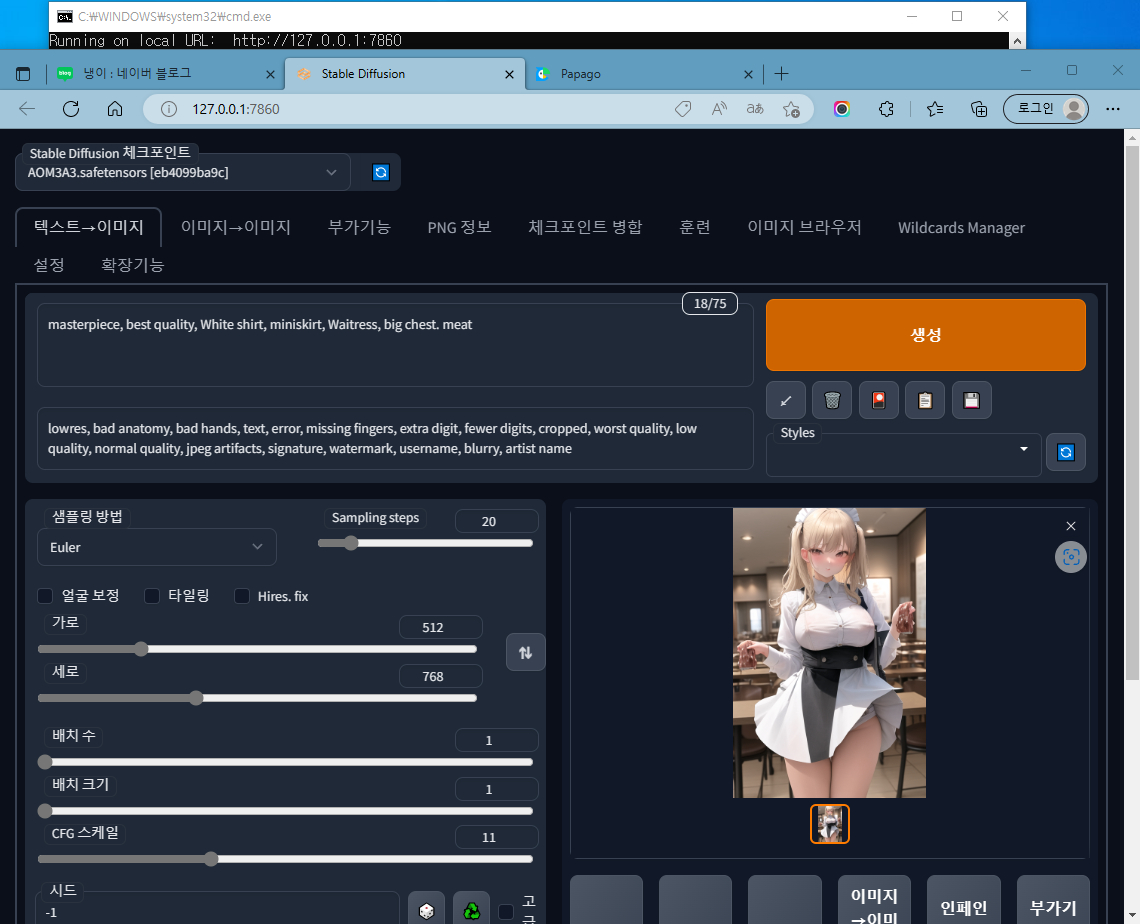Screen dimensions: 1140x924
Task: Adjust the 세로 height slider
Action: click(257, 698)
